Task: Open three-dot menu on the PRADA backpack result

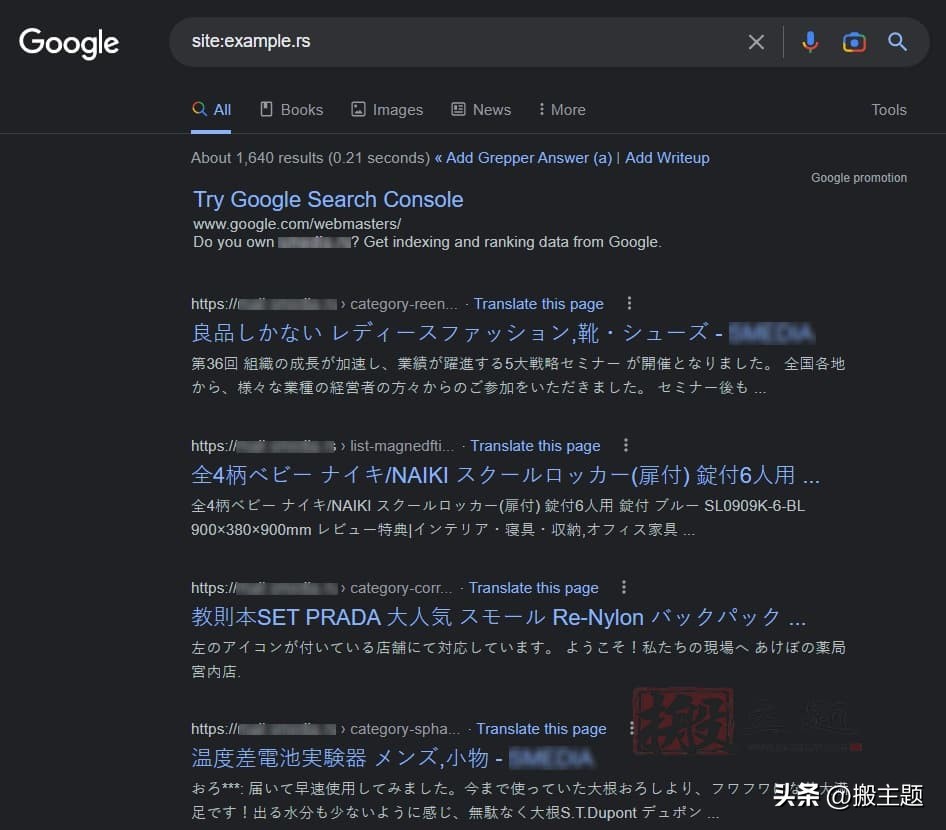Action: pyautogui.click(x=623, y=588)
